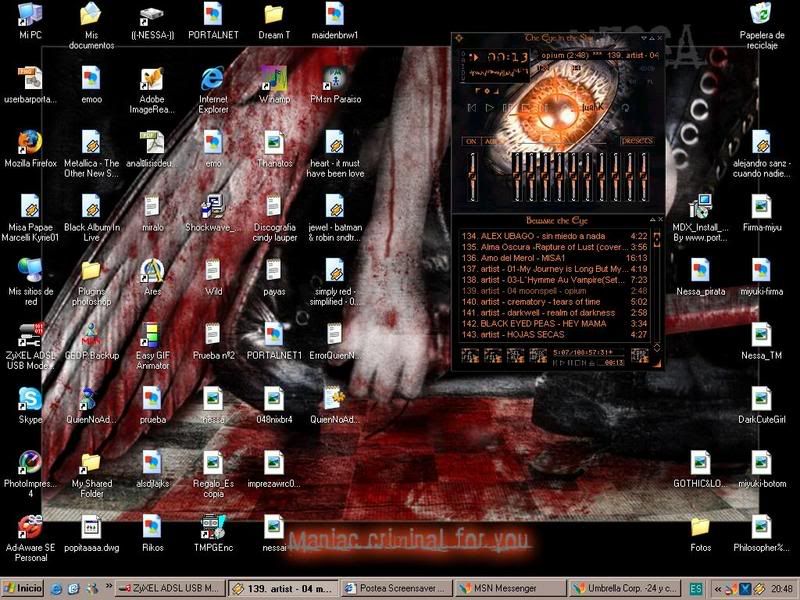Image resolution: width=800 pixels, height=600 pixels.
Task: Switch to Umbrella Corp. taskbar item
Action: pyautogui.click(x=624, y=589)
